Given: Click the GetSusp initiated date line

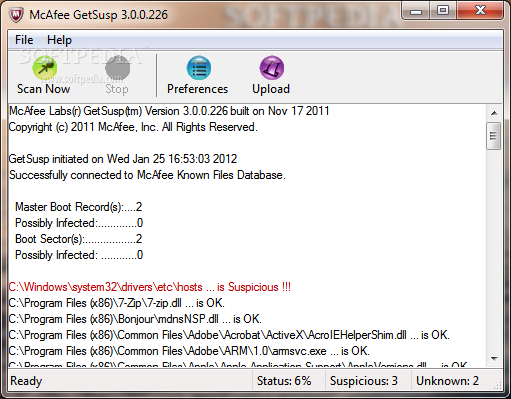Looking at the screenshot, I should click(123, 159).
